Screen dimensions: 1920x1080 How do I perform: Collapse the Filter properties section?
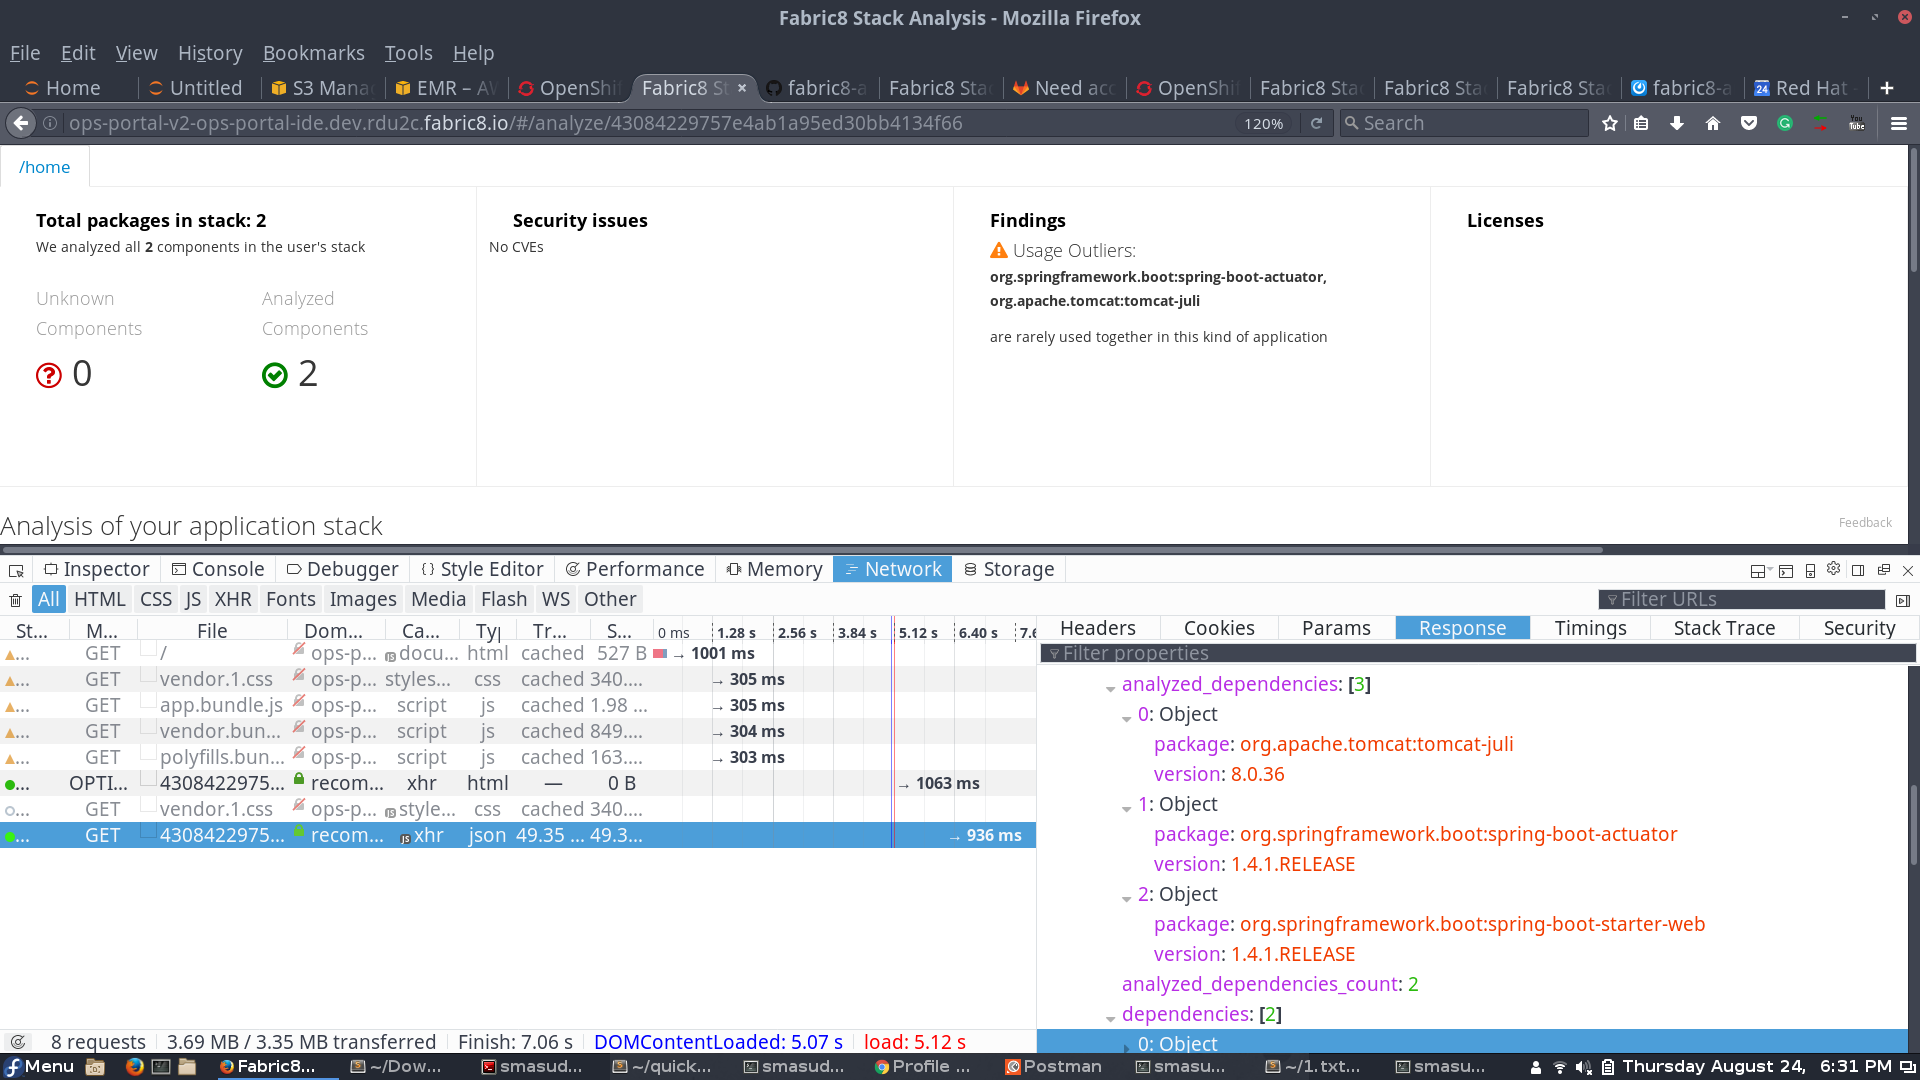[1056, 654]
